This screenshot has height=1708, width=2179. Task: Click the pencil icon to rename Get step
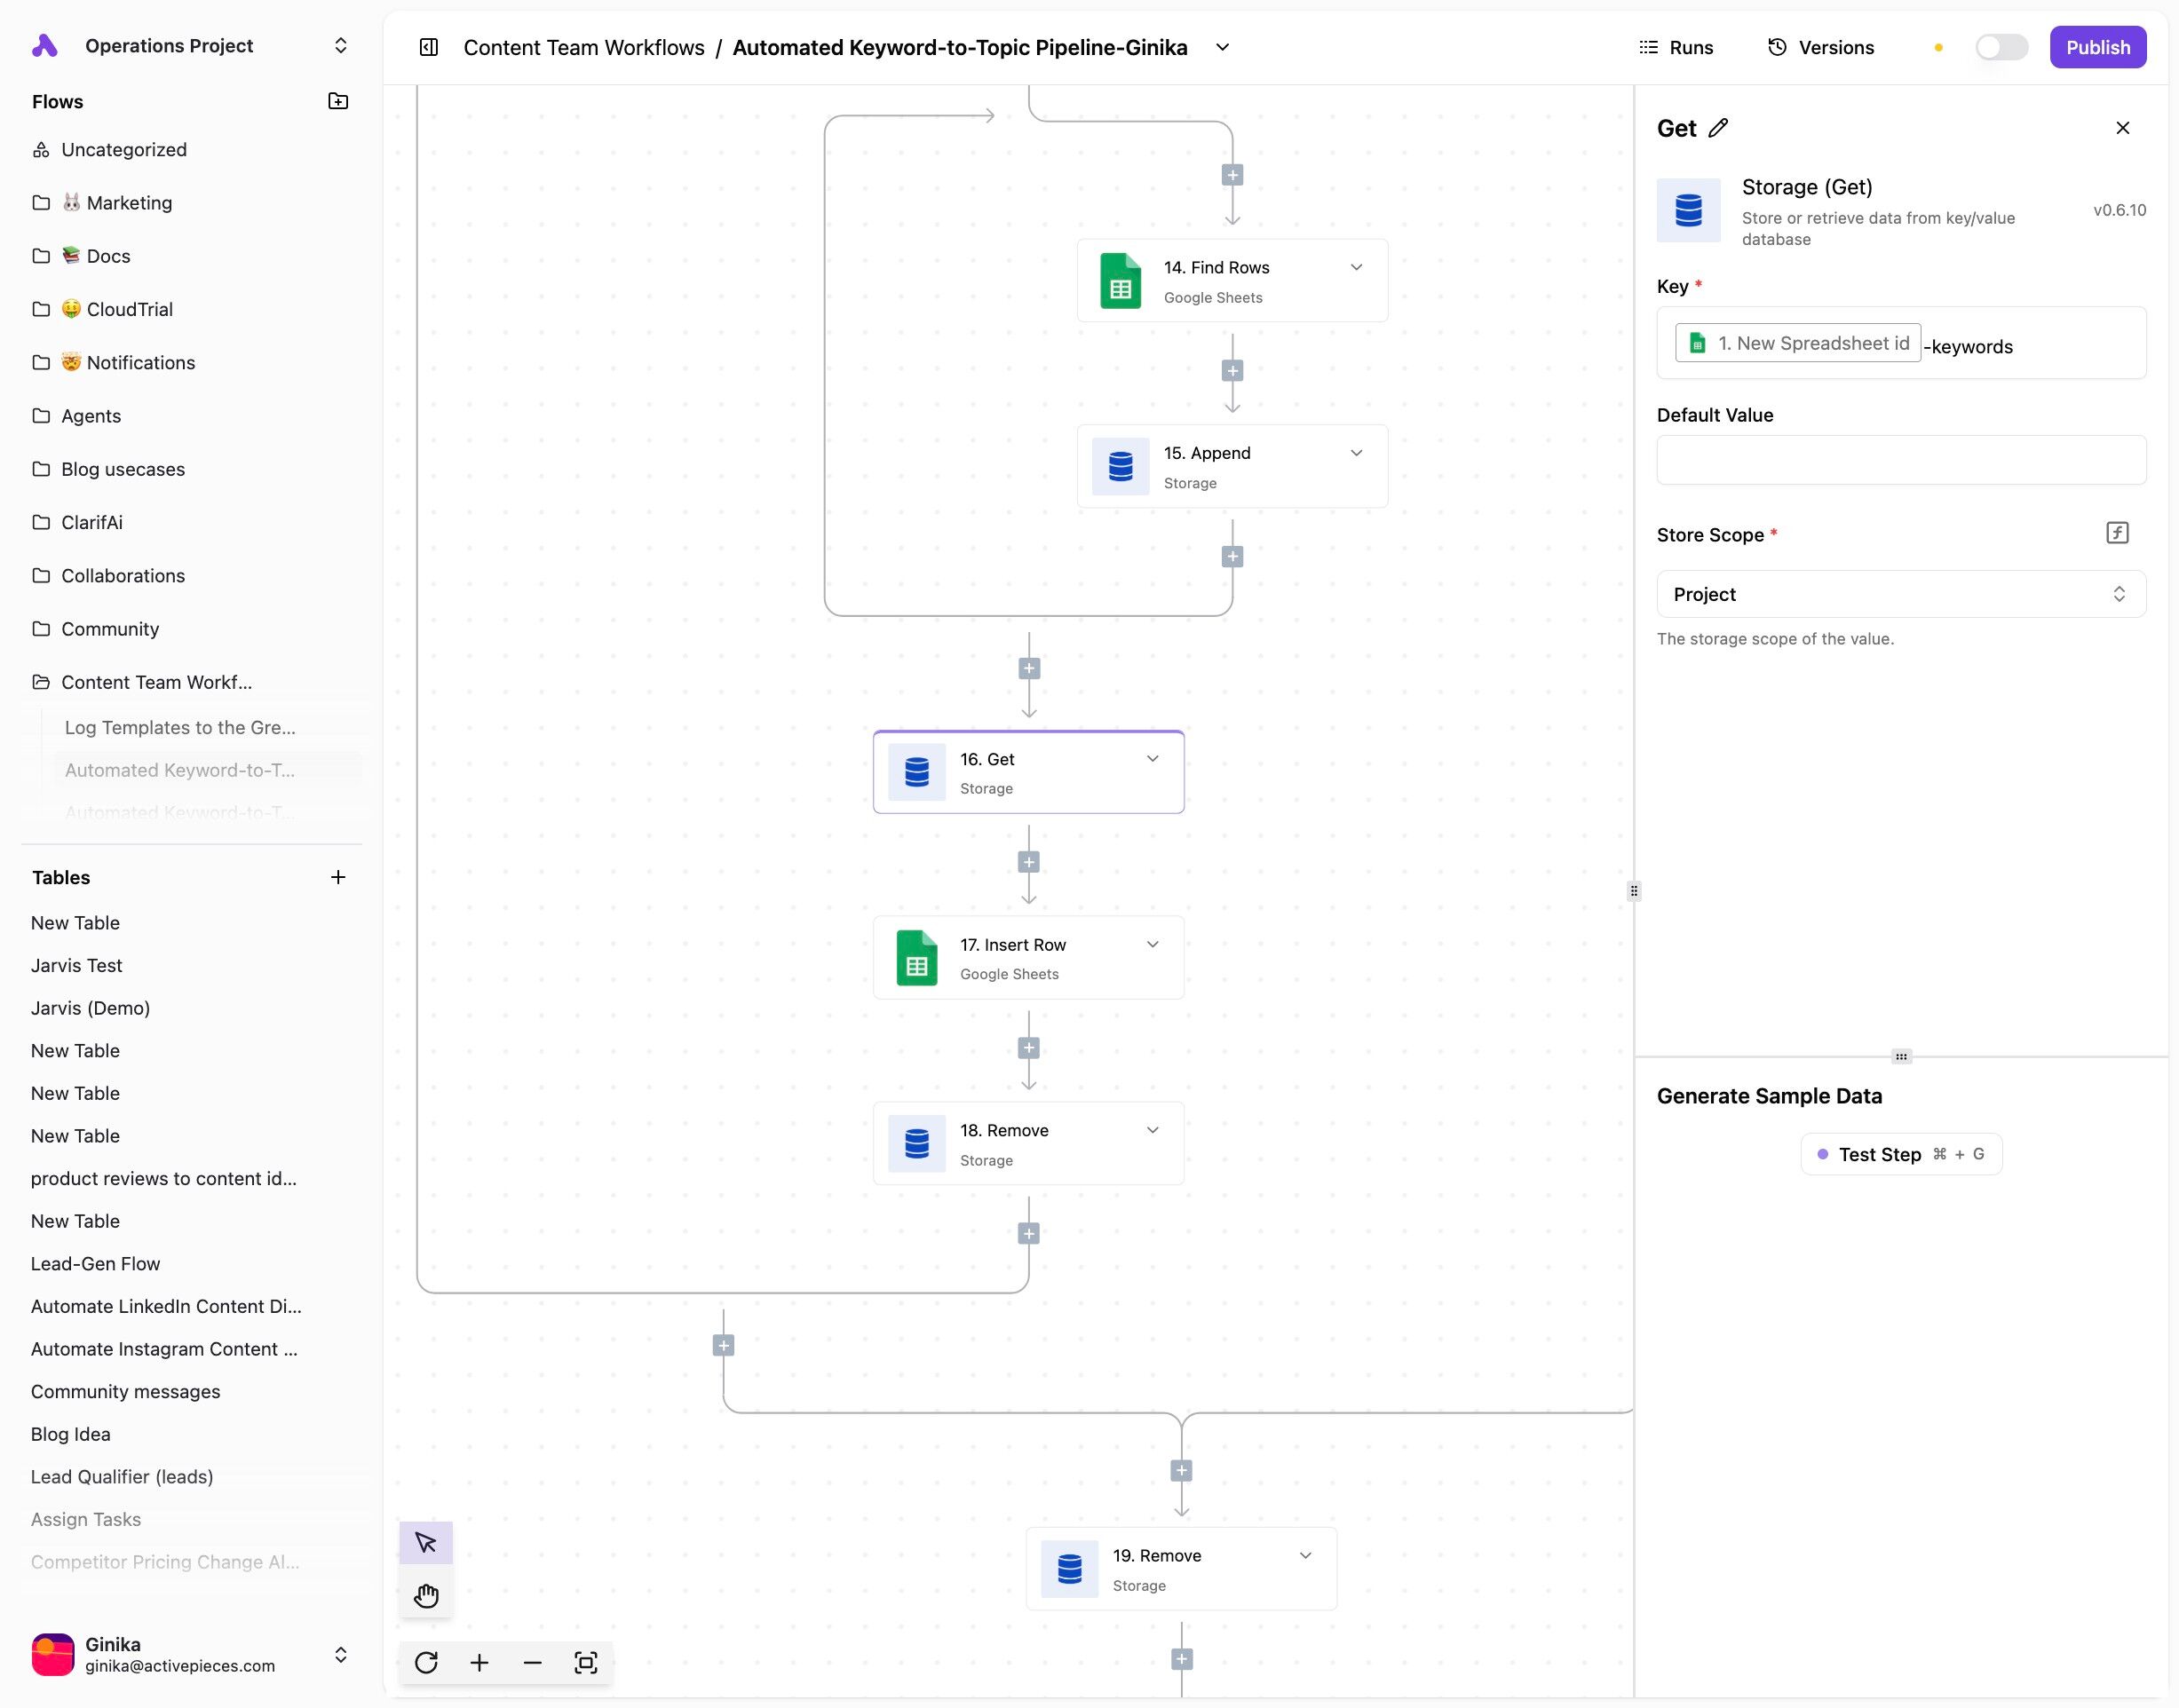coord(1718,128)
